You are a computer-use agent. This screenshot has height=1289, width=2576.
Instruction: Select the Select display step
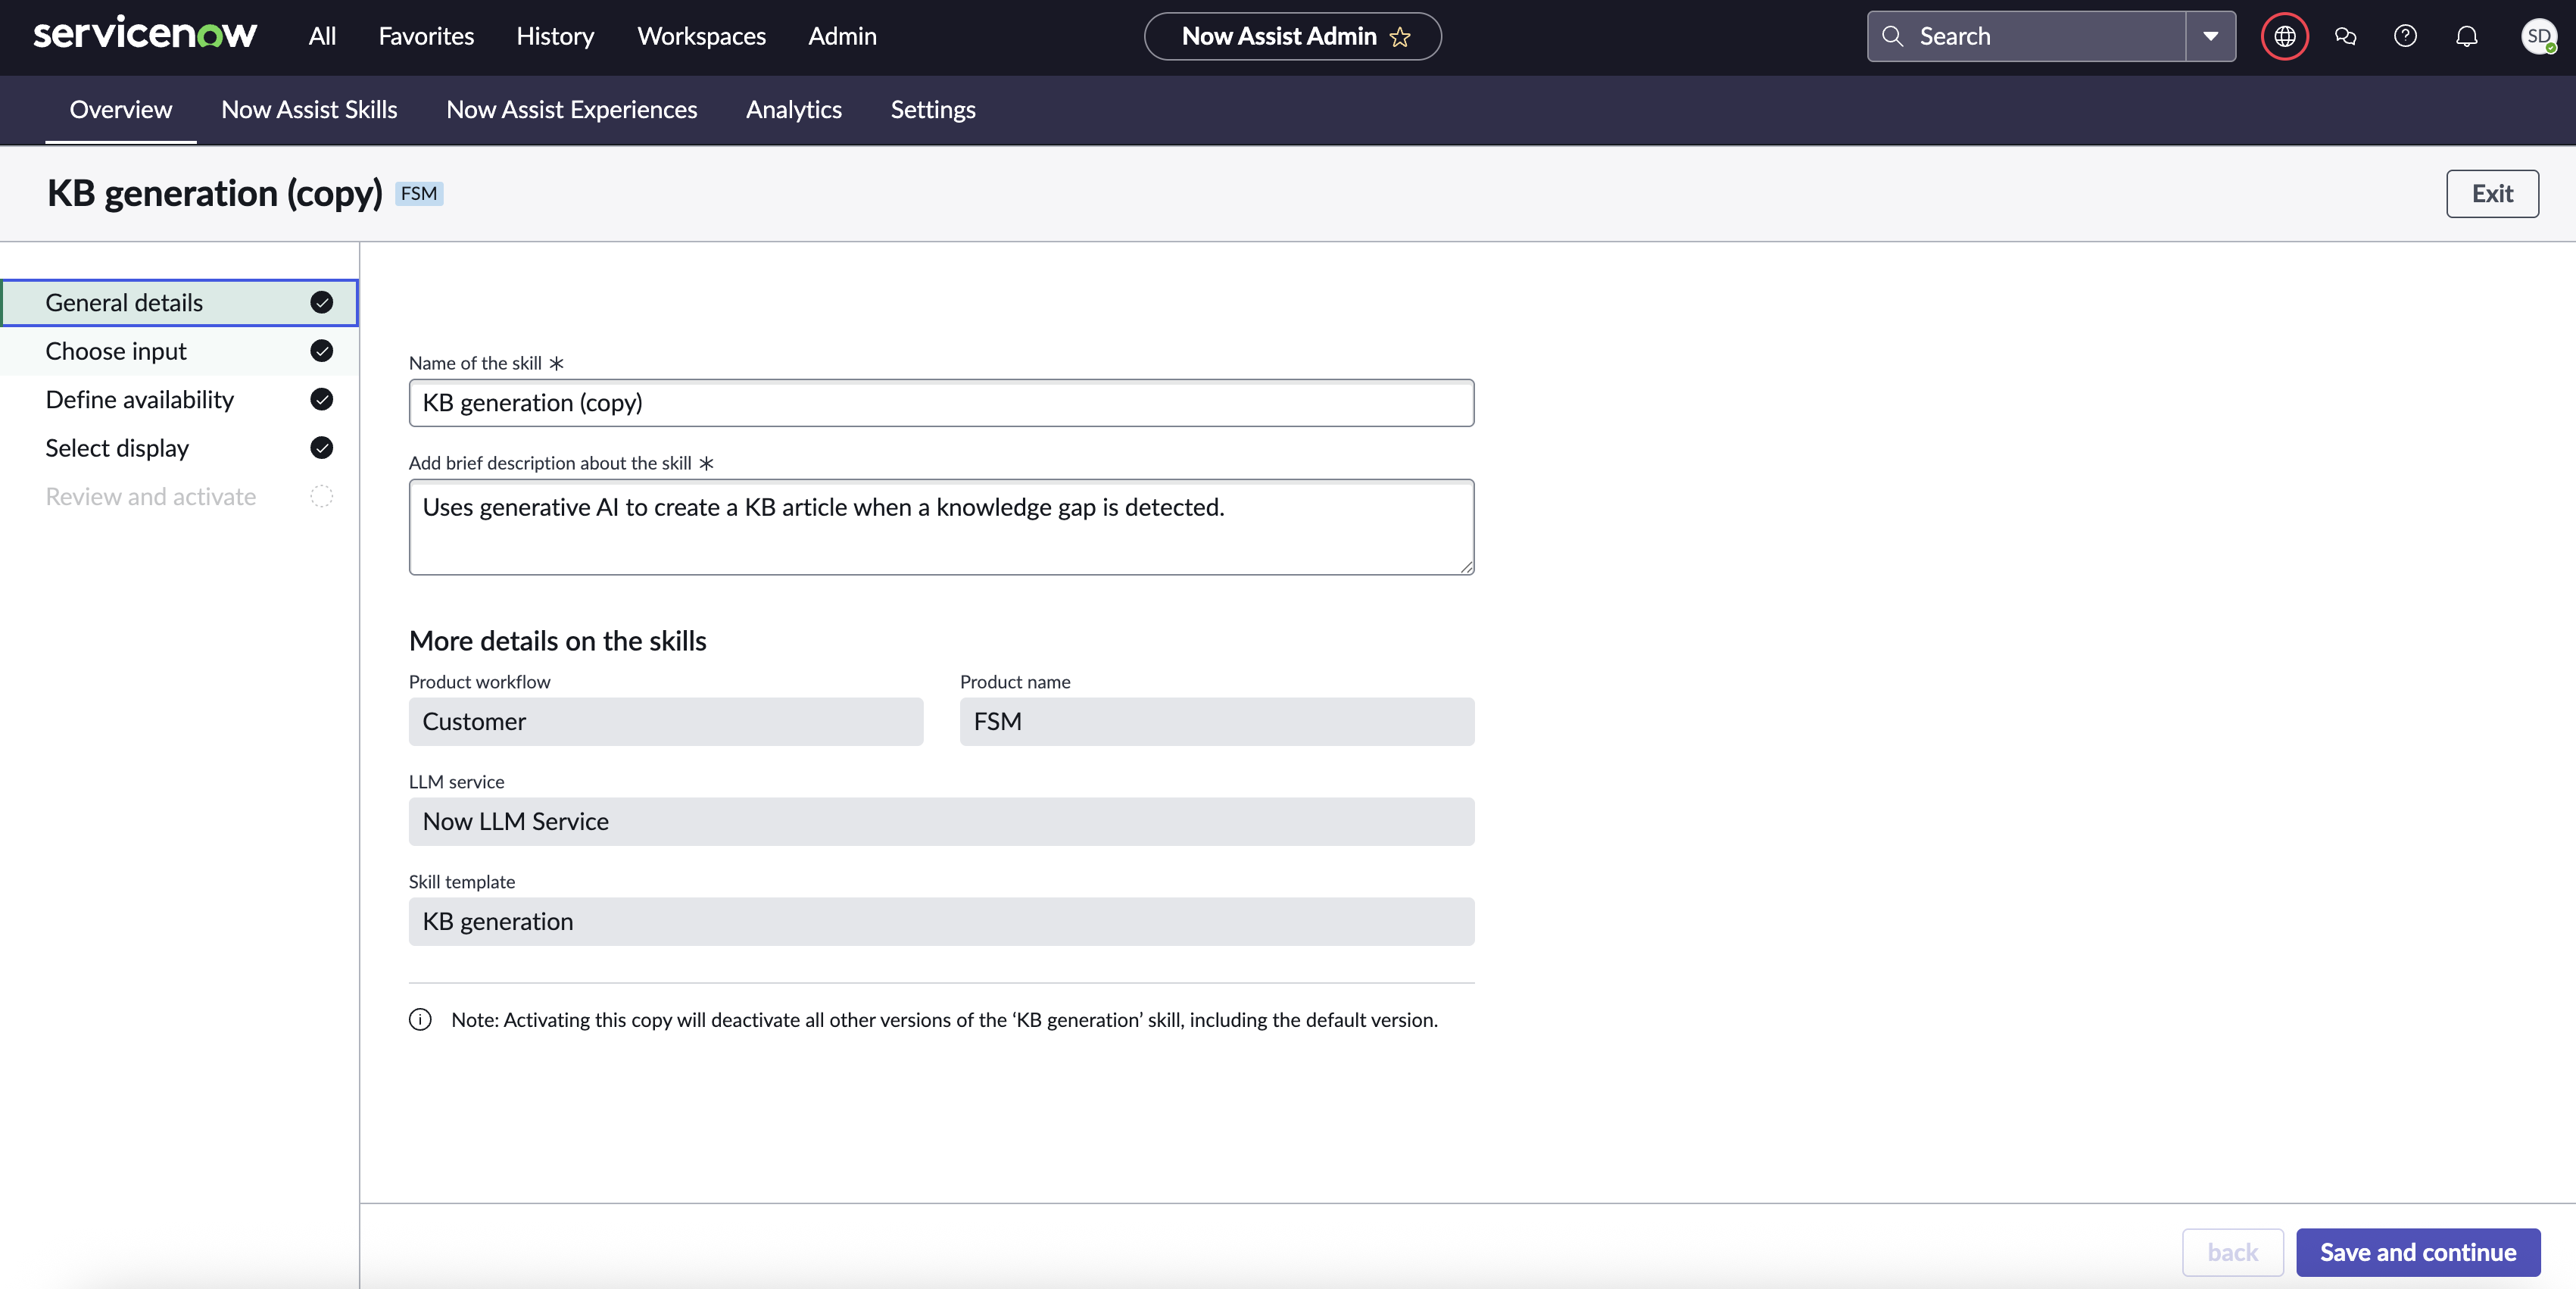coord(180,447)
